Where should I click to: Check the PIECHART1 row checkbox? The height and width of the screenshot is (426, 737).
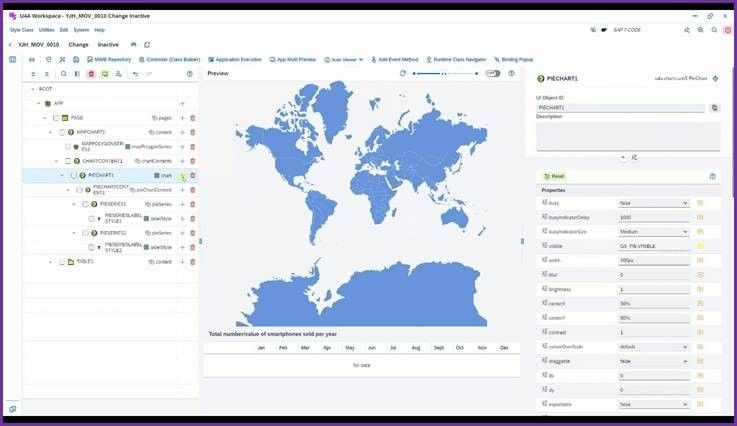[73, 175]
